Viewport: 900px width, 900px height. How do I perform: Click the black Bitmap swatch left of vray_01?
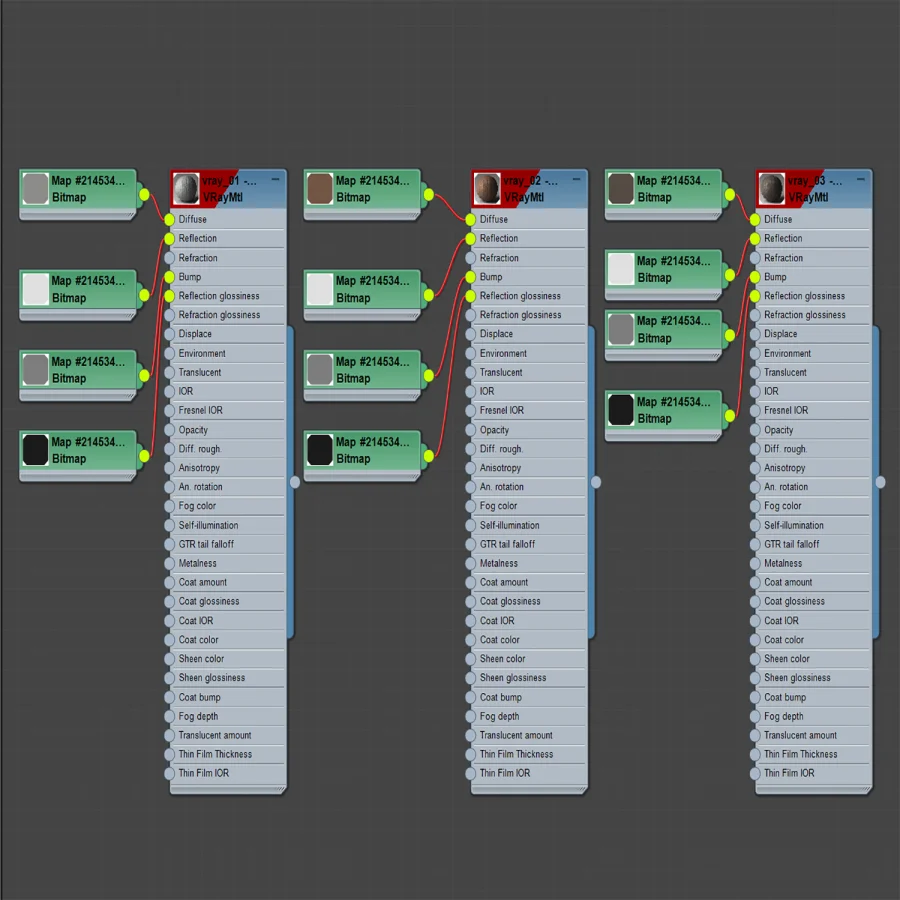(35, 449)
